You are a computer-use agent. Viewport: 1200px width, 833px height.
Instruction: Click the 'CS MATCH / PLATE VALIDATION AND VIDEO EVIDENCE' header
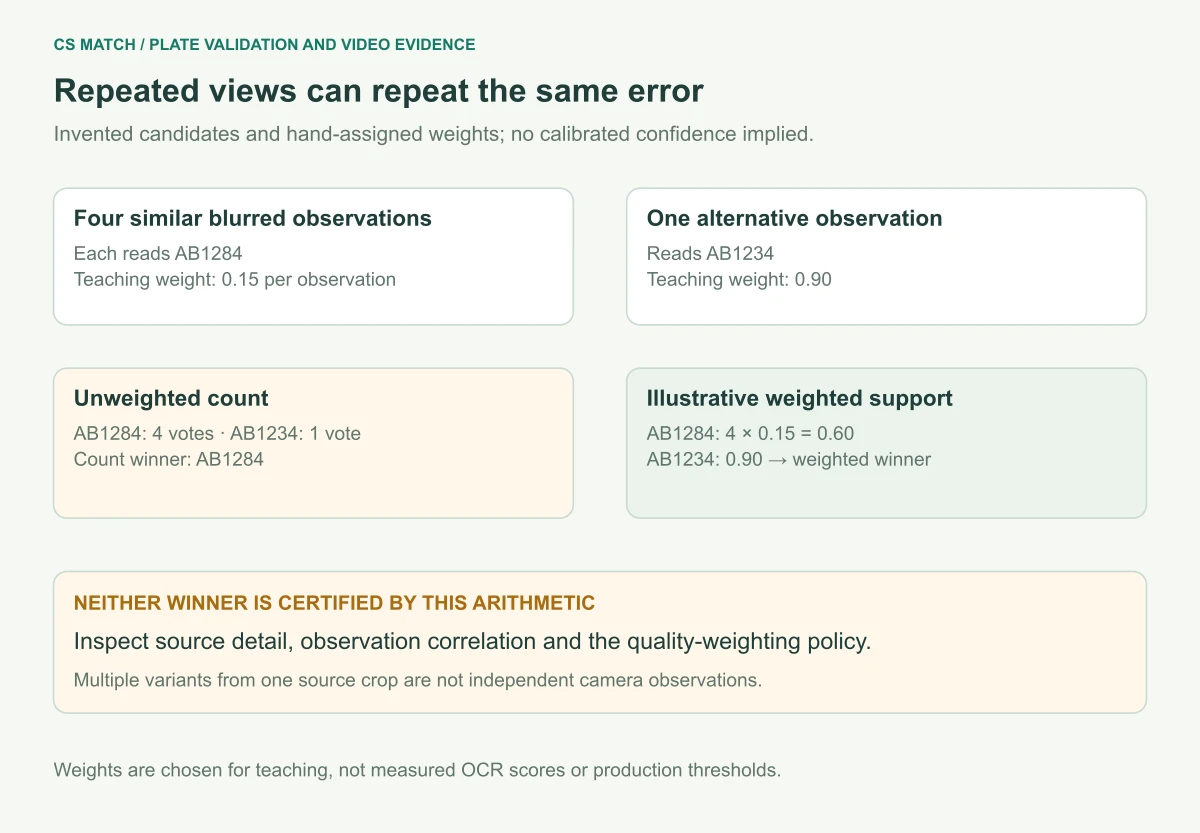[264, 45]
